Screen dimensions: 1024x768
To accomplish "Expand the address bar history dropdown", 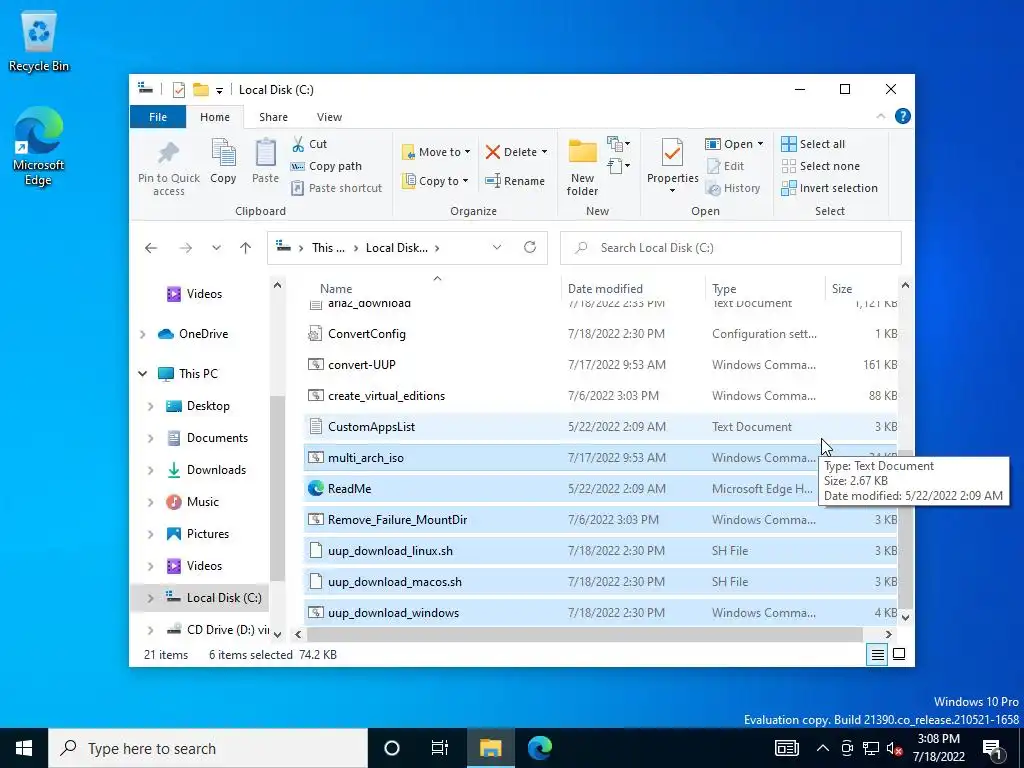I will pyautogui.click(x=496, y=248).
